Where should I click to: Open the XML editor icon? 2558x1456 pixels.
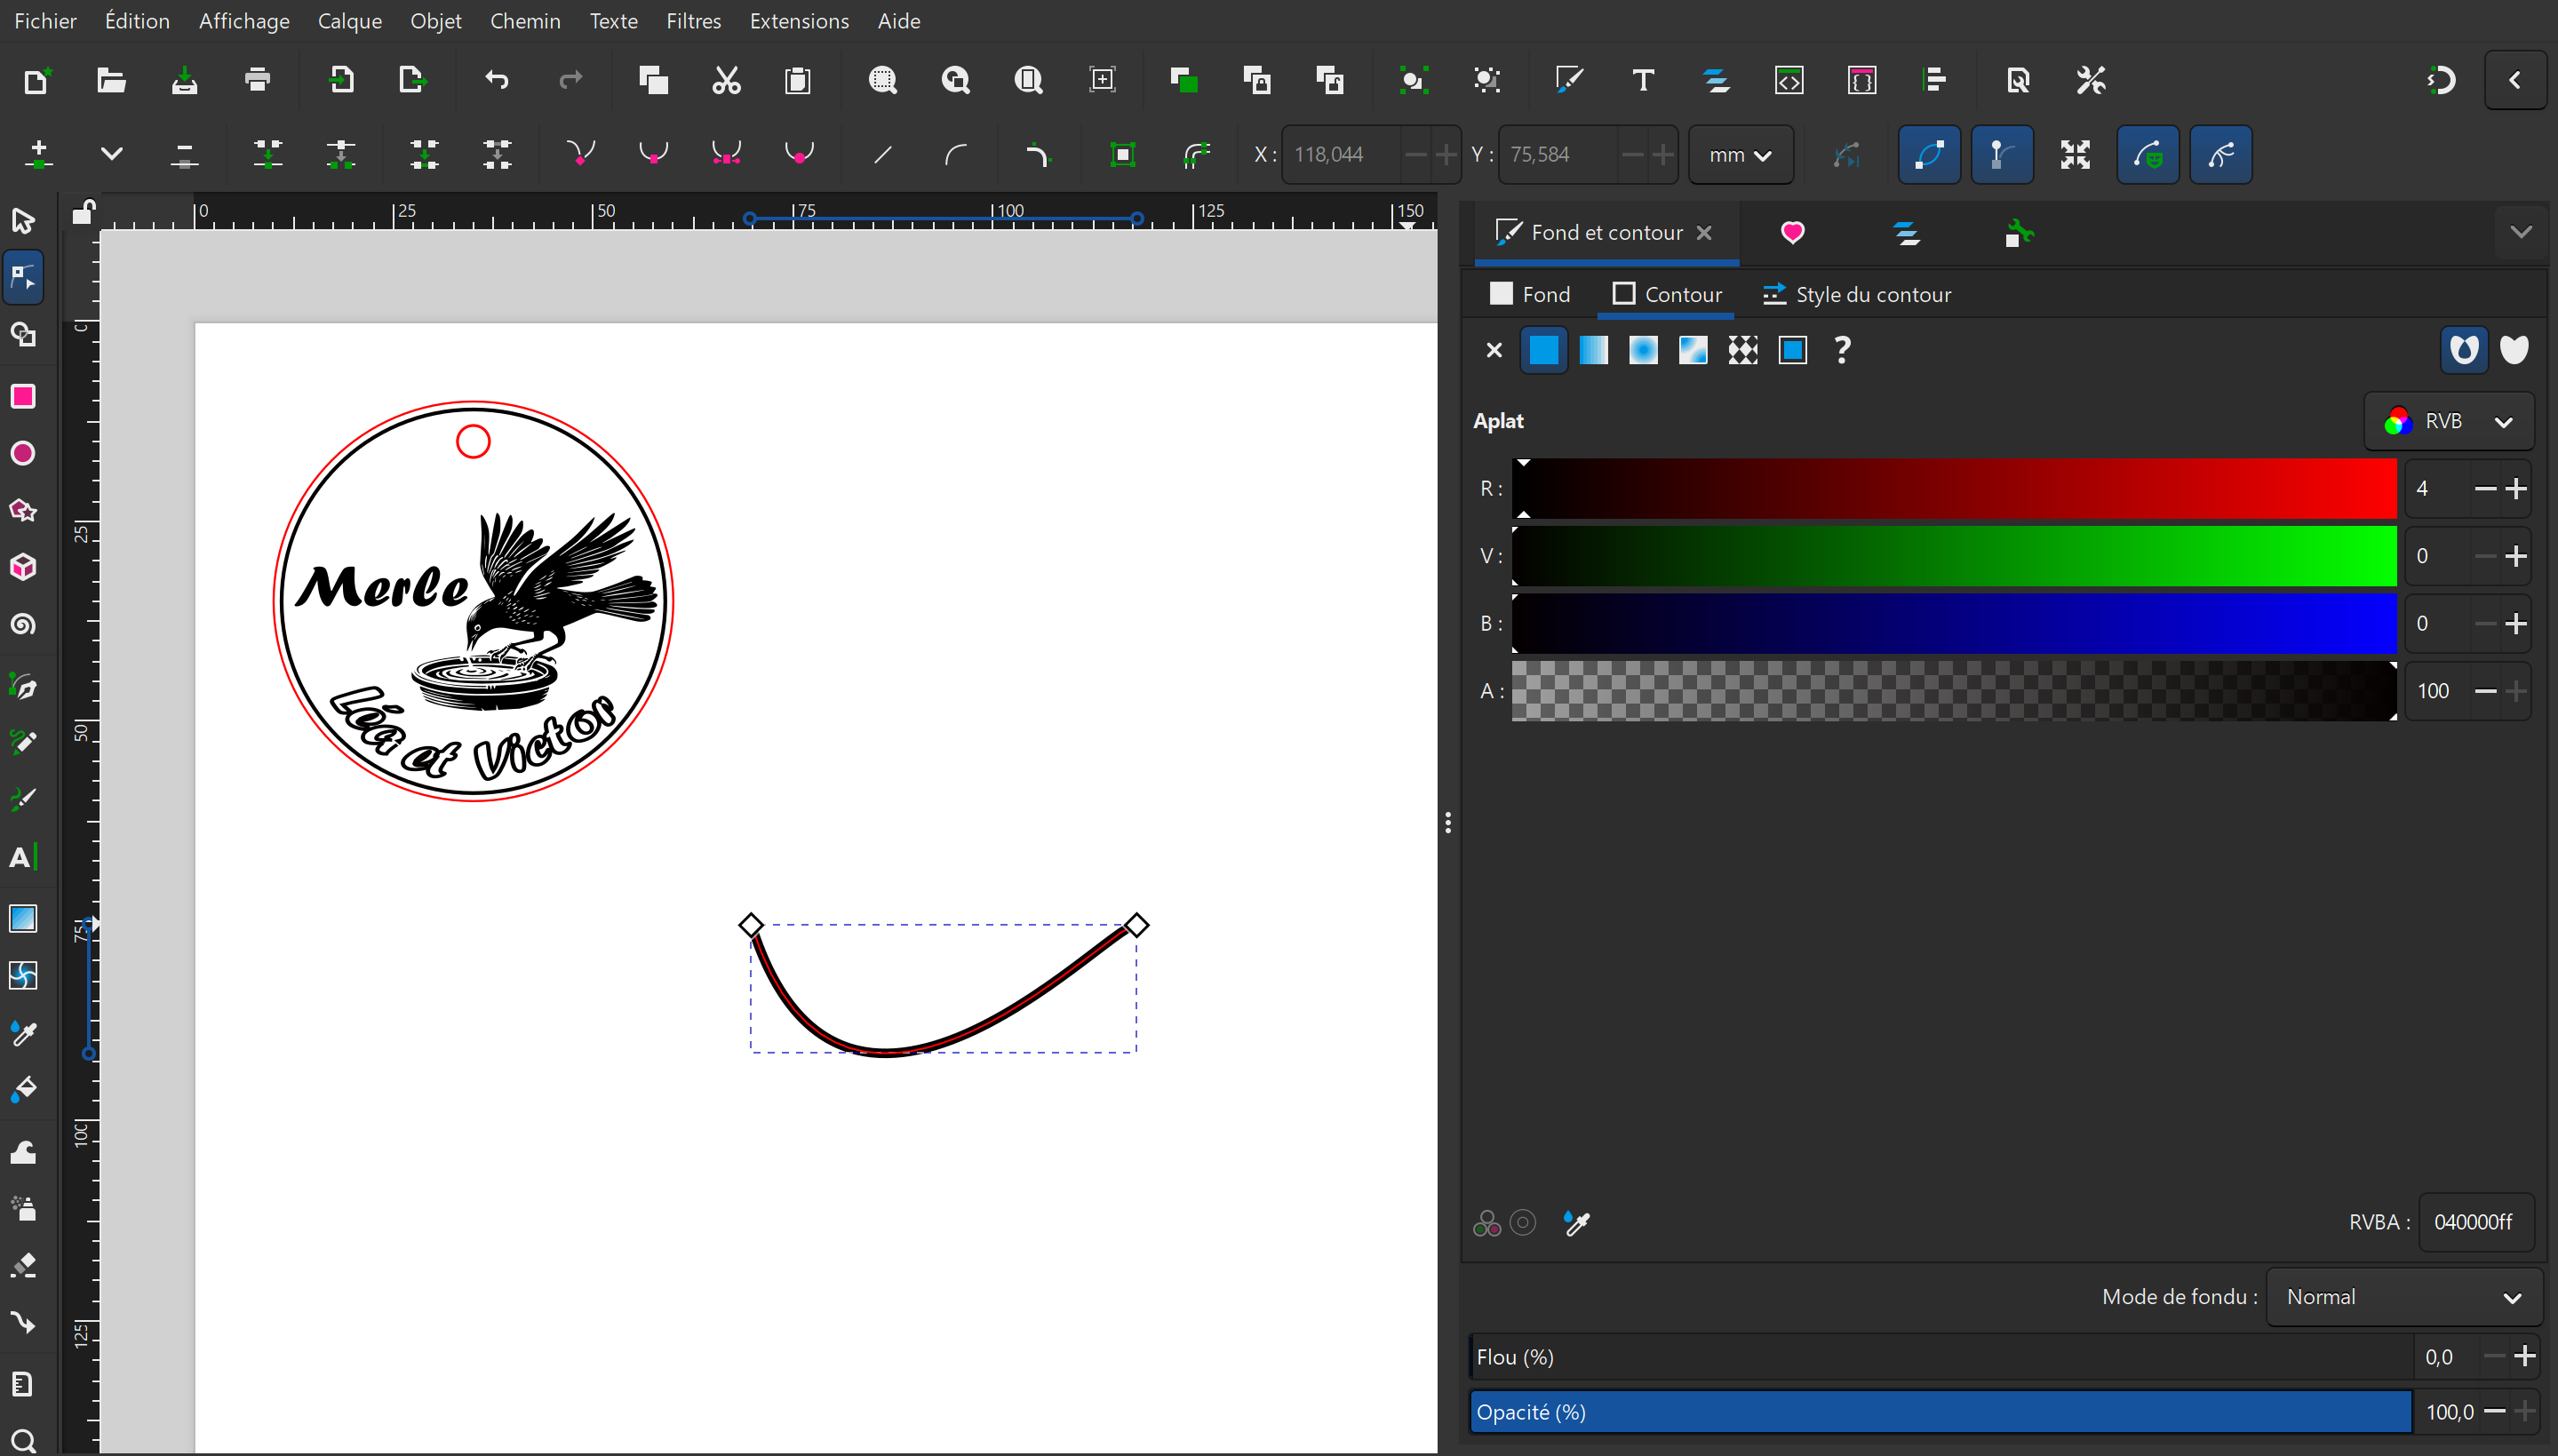click(1789, 80)
